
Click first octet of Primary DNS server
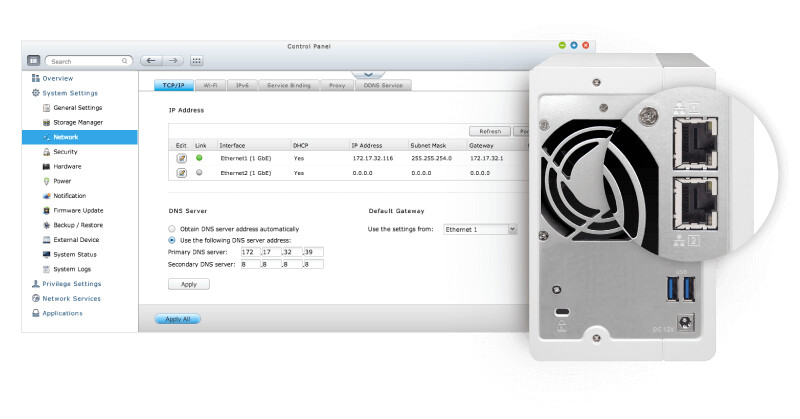tap(248, 252)
